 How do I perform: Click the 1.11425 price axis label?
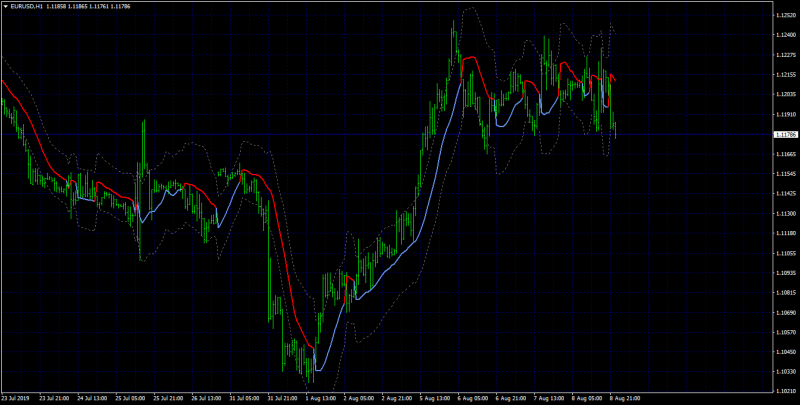[x=785, y=194]
